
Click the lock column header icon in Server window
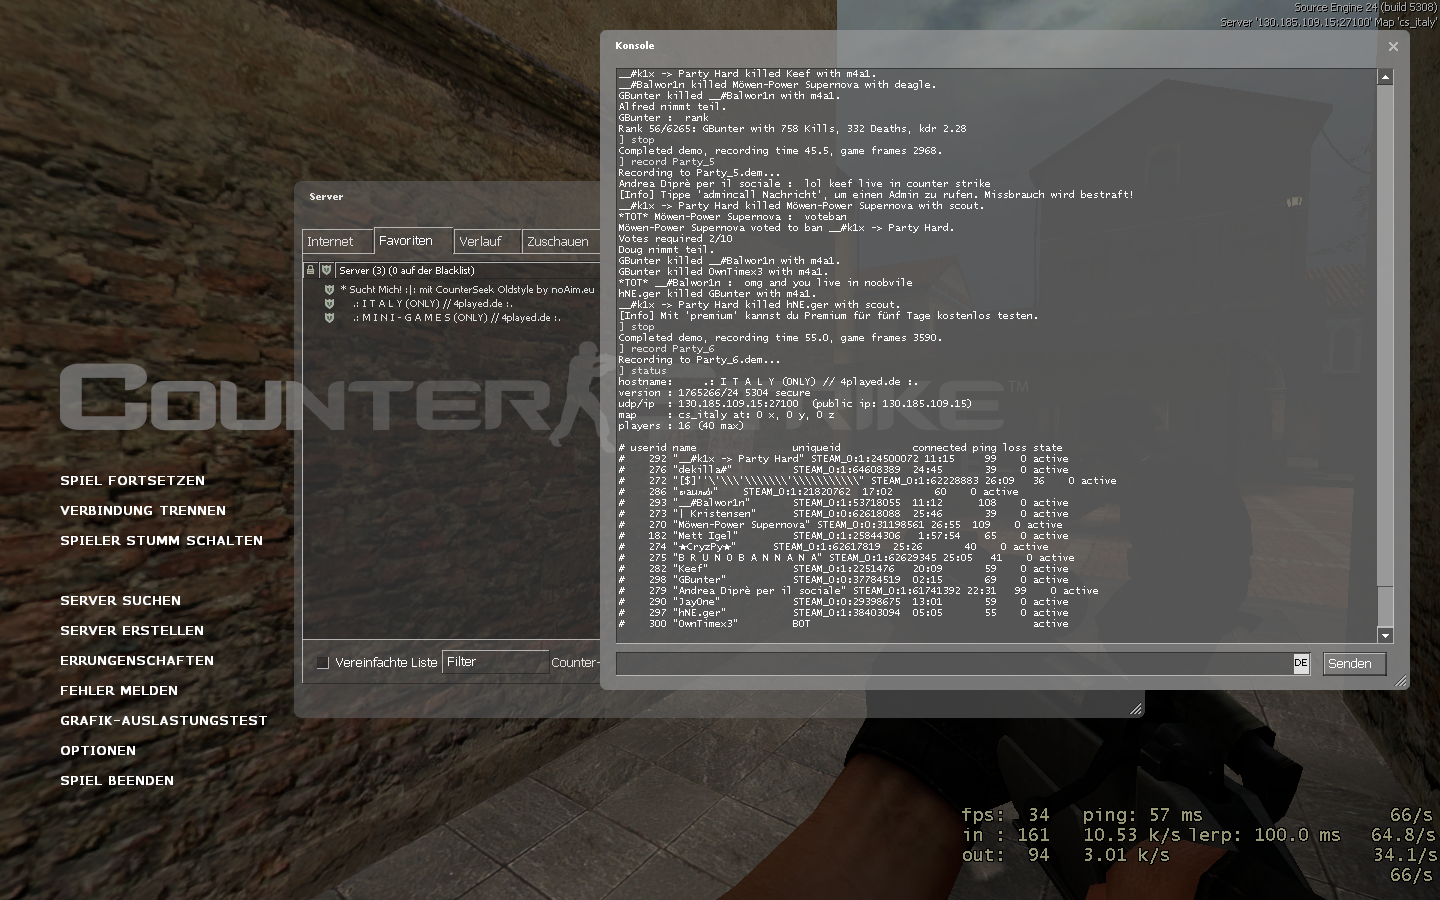click(310, 270)
